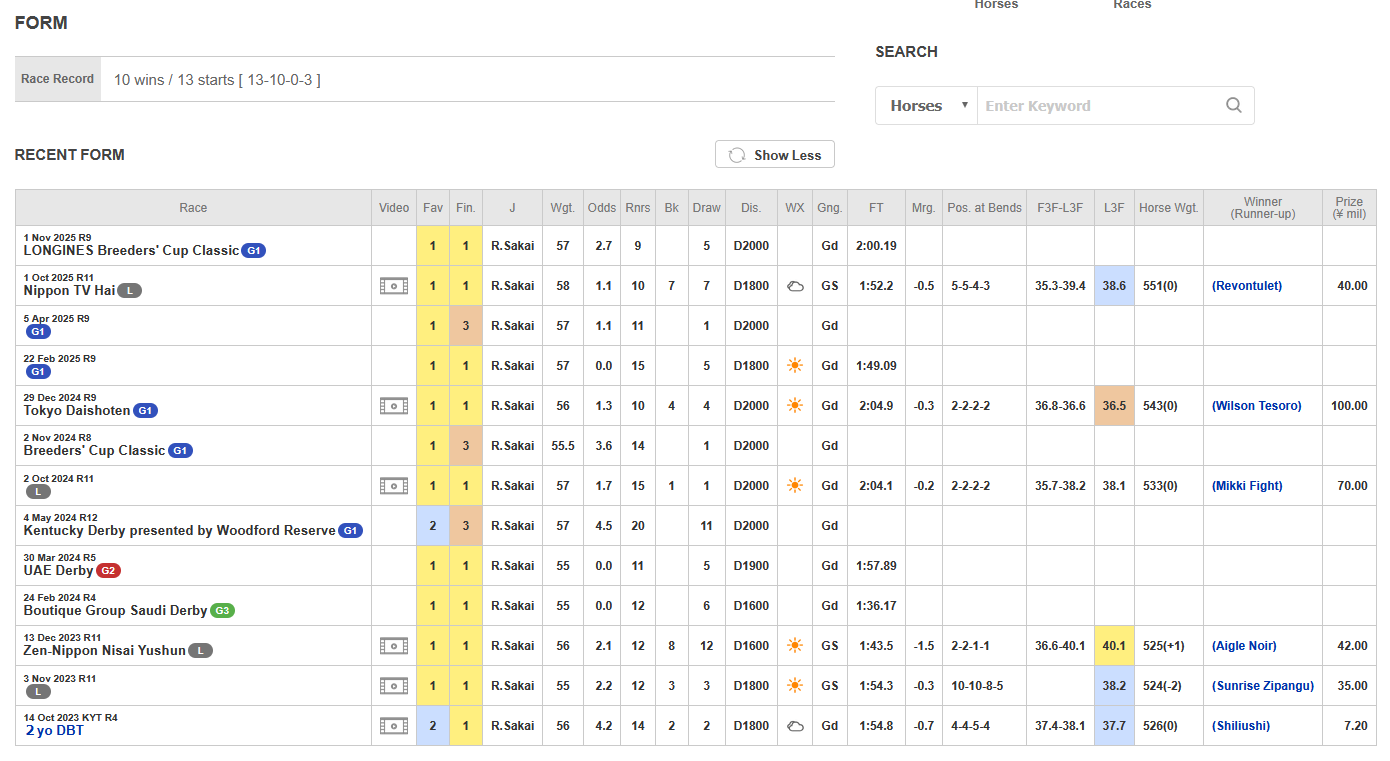Click the G1 badge in the 5 Apr 2025 row
This screenshot has width=1390, height=761.
coord(38,331)
